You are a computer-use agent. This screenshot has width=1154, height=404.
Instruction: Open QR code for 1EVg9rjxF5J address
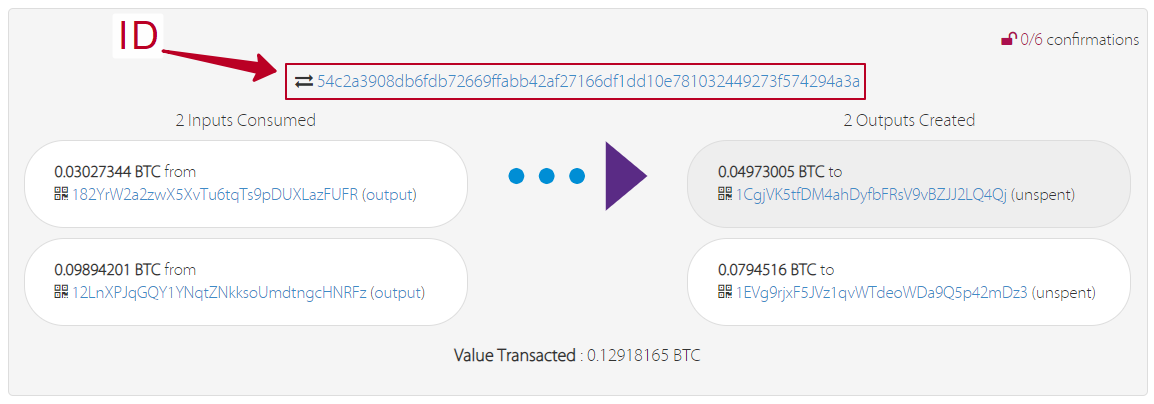(x=725, y=292)
